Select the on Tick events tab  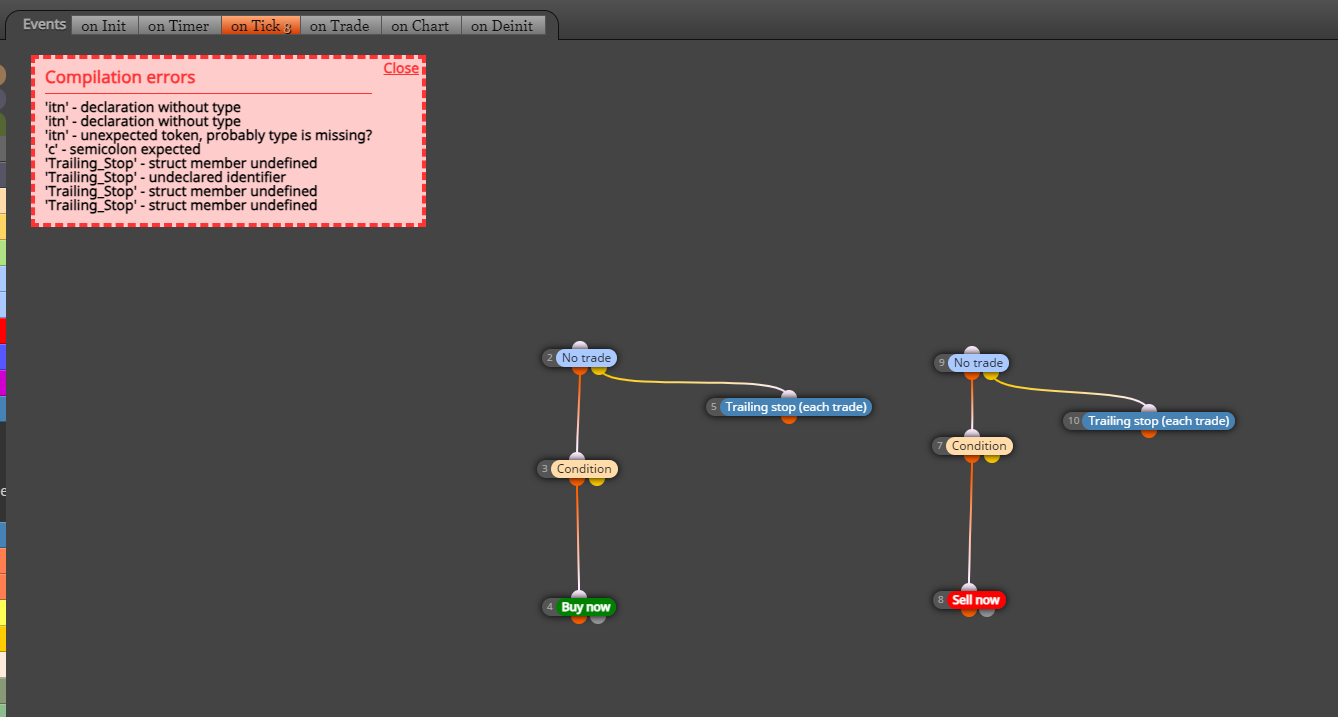[x=260, y=26]
